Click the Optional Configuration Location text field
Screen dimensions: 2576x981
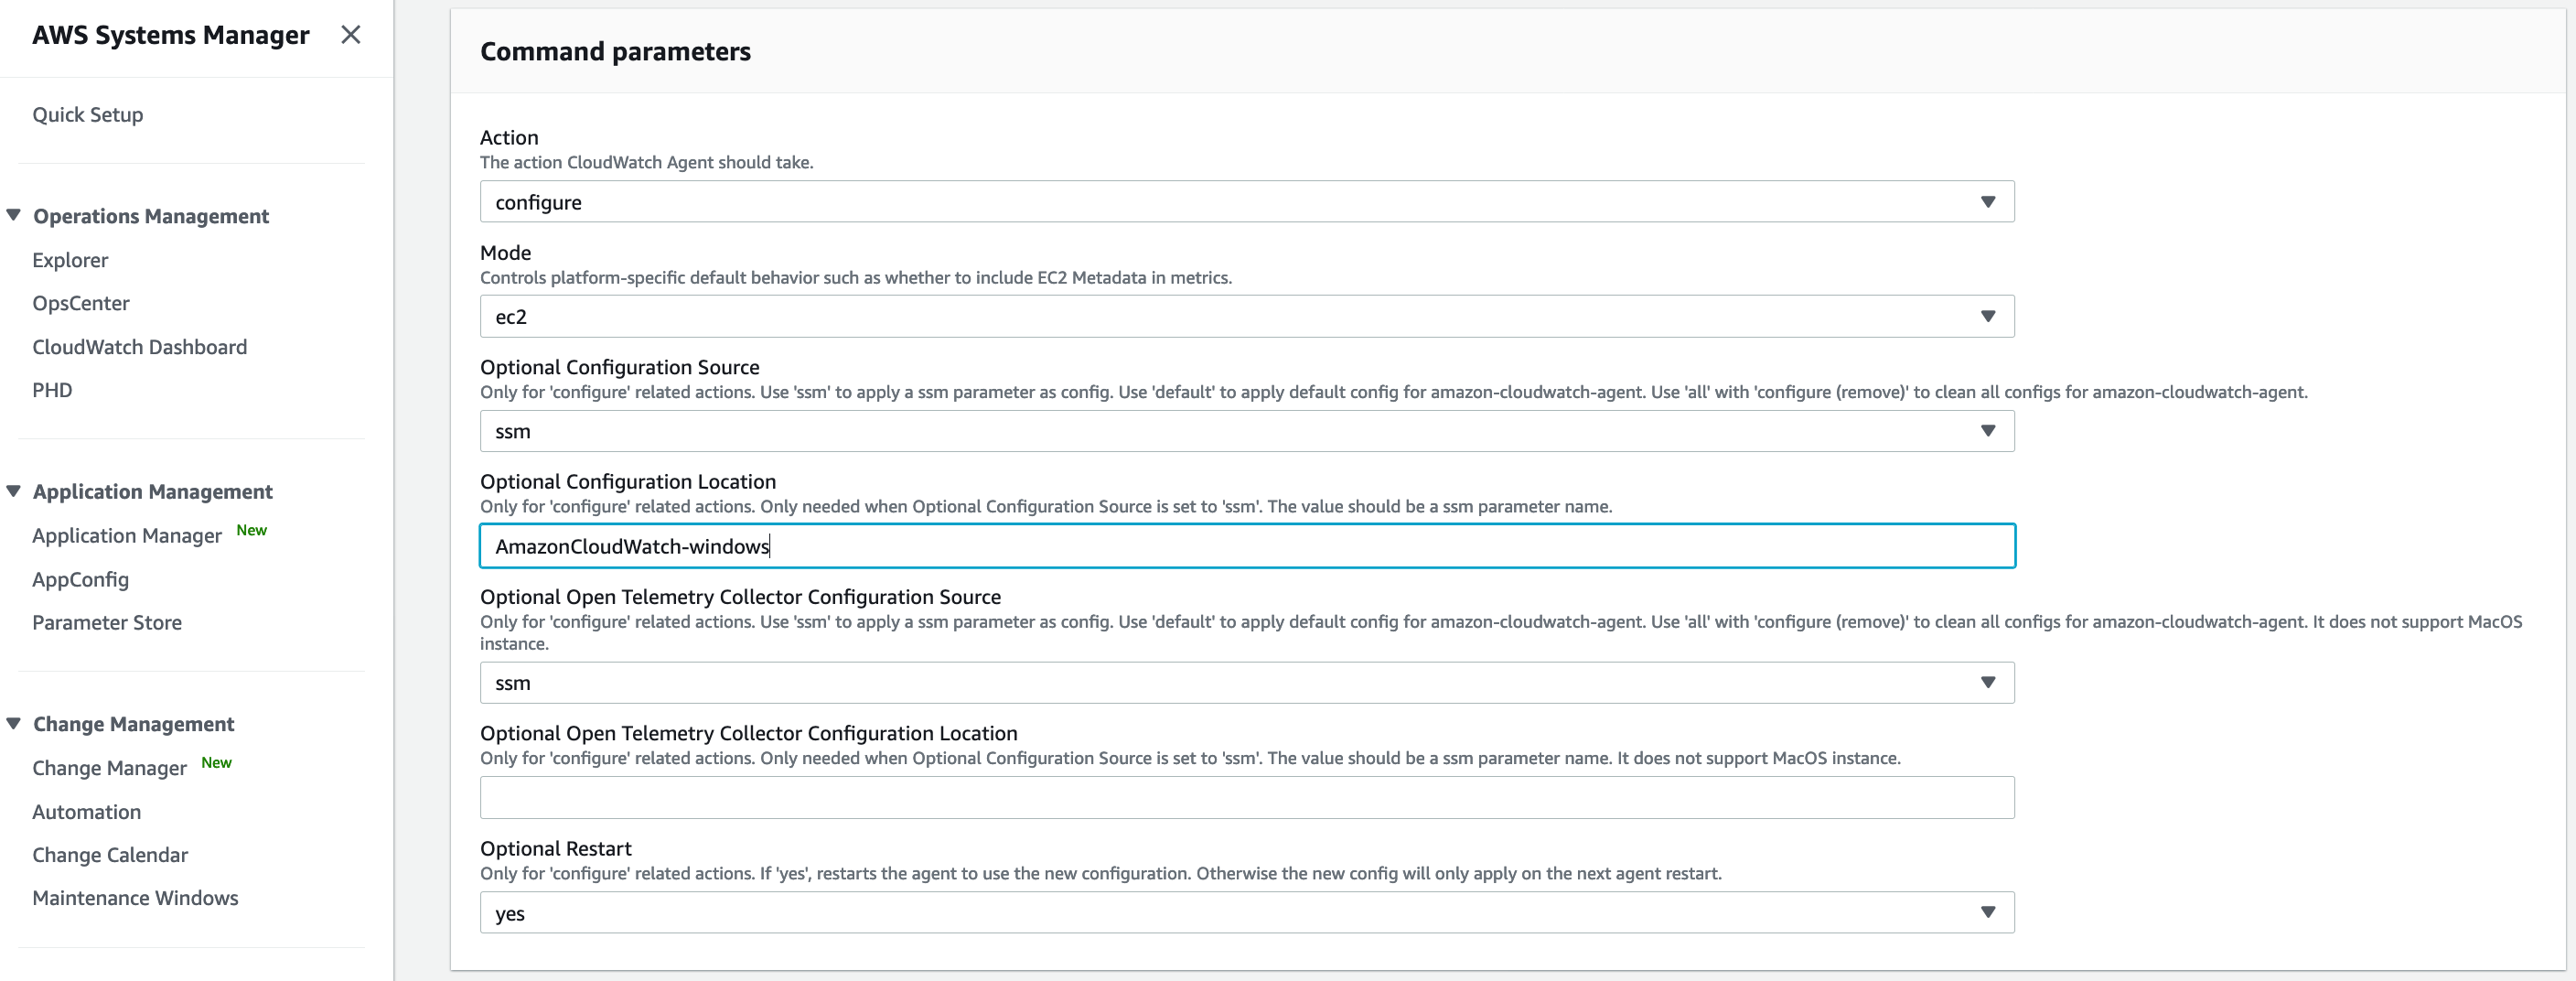coord(1246,547)
